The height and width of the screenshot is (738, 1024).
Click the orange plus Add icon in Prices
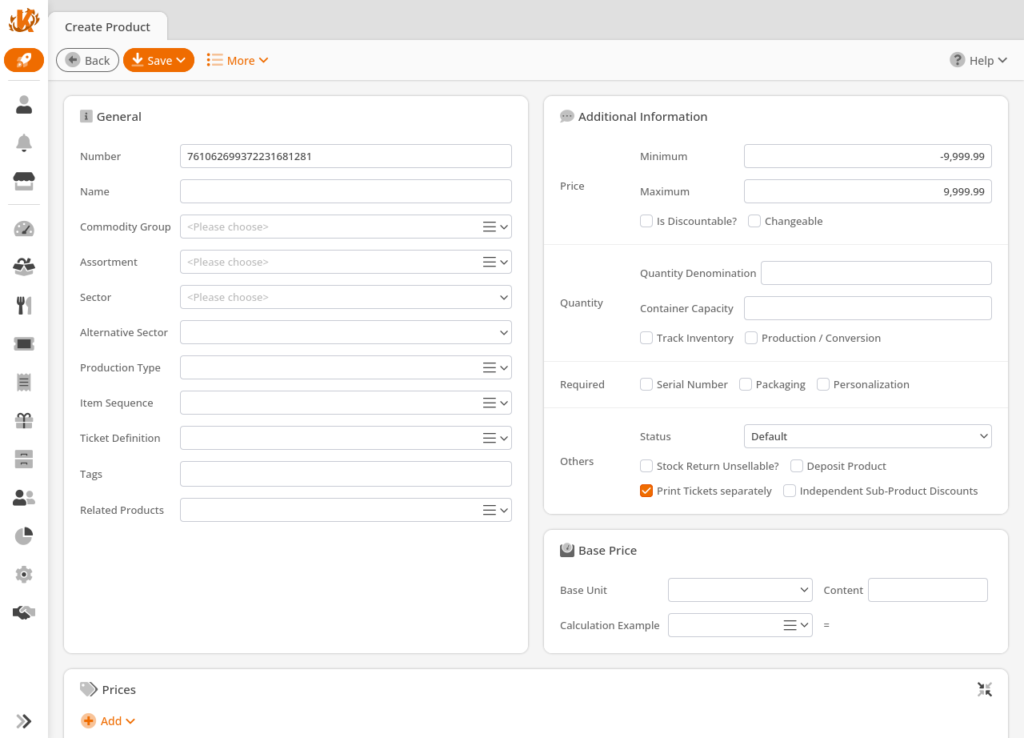click(88, 721)
